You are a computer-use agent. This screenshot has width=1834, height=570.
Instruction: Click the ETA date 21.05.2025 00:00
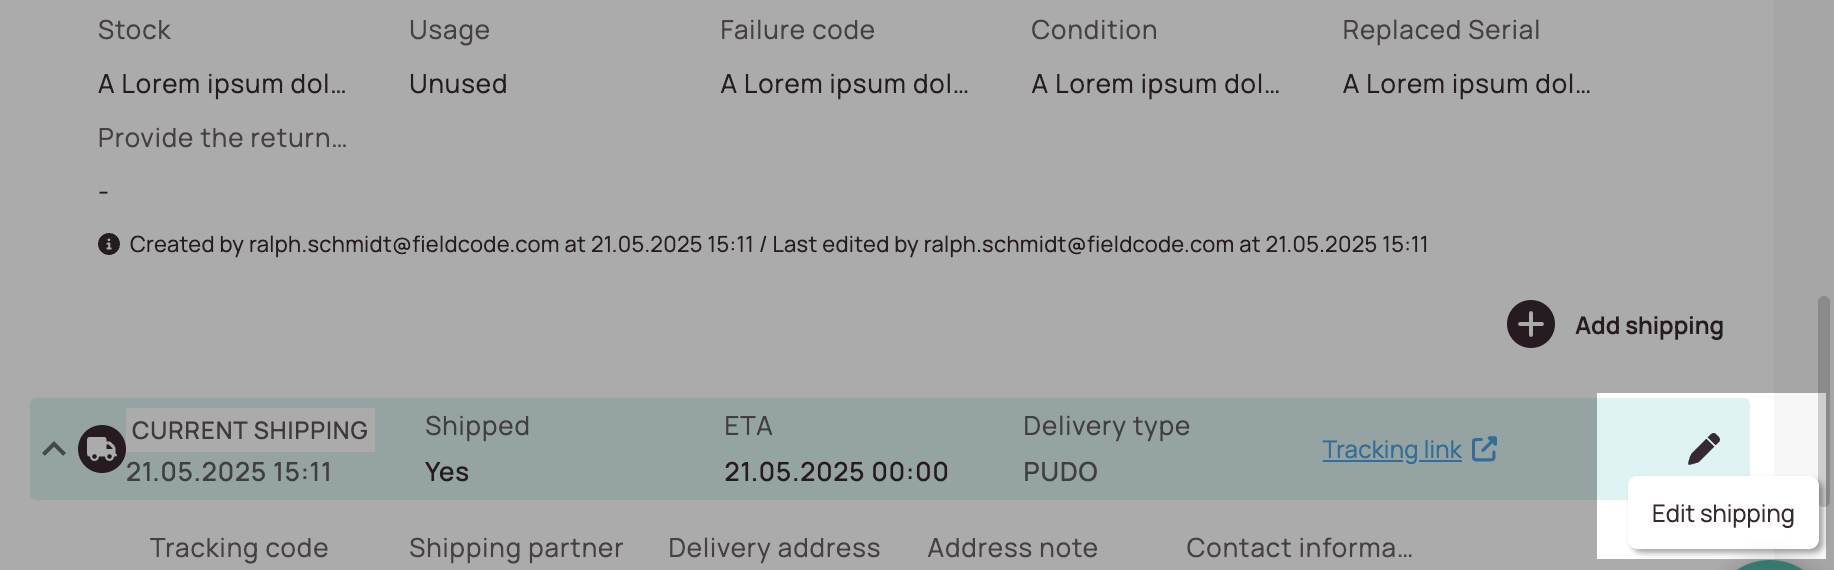click(x=836, y=472)
